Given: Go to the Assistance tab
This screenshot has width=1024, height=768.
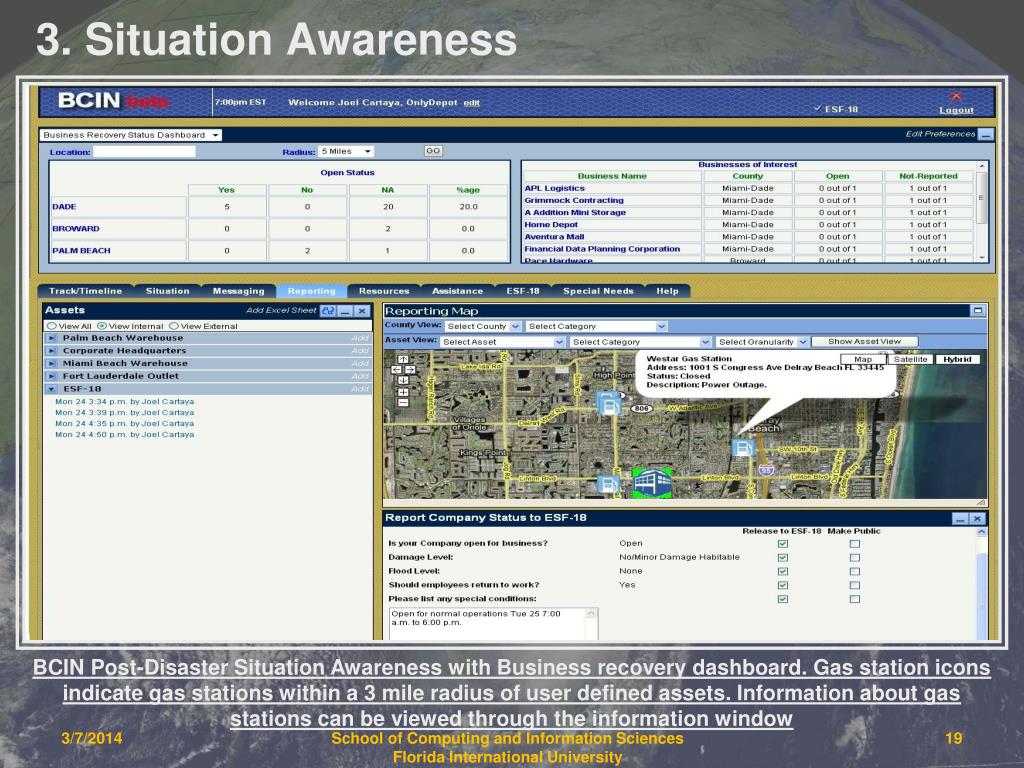Looking at the screenshot, I should pos(457,291).
